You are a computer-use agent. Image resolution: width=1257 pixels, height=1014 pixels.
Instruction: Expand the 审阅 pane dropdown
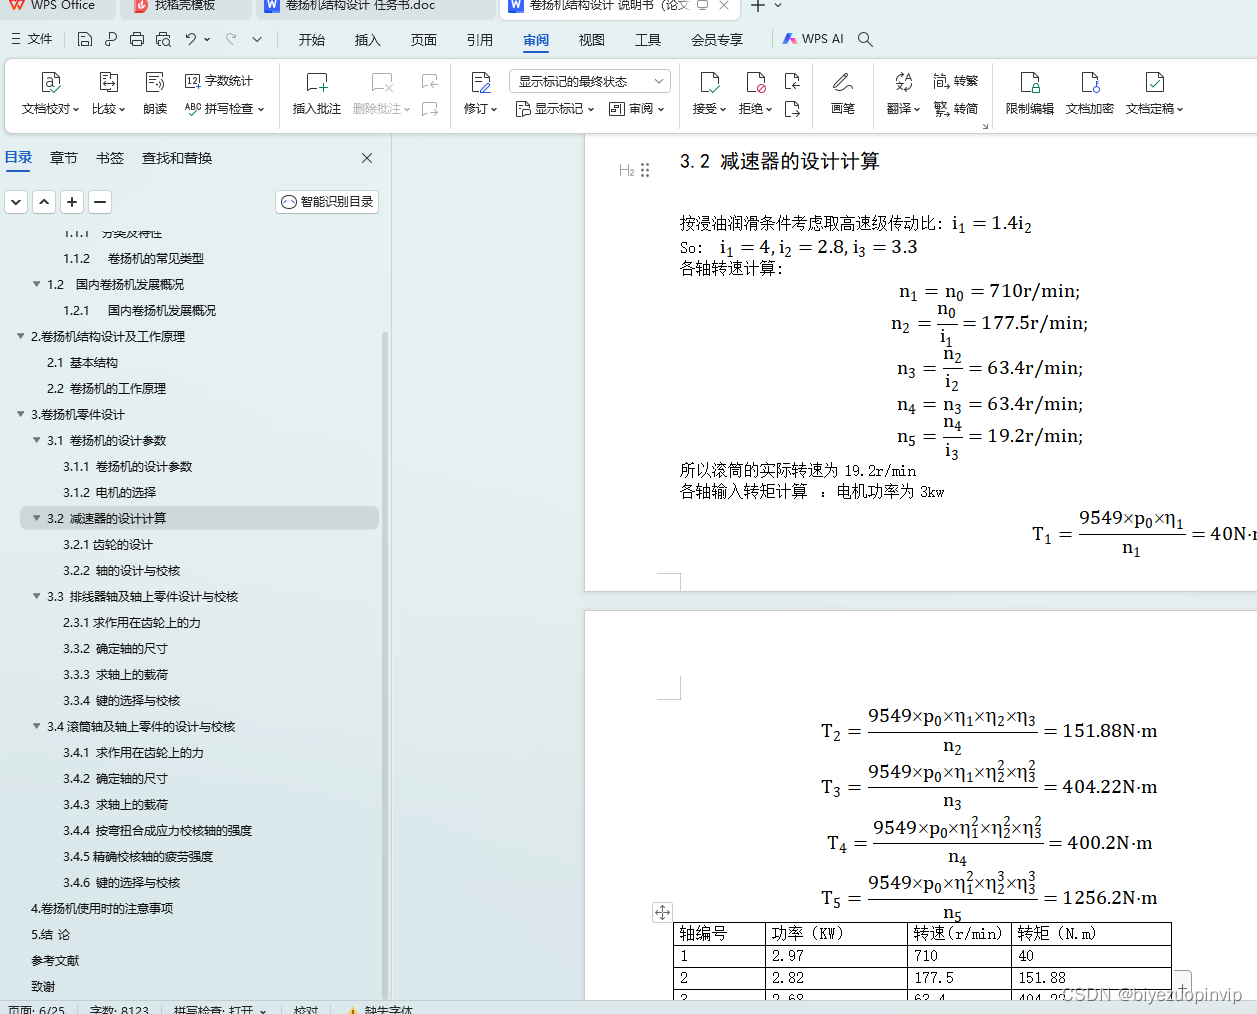click(636, 108)
